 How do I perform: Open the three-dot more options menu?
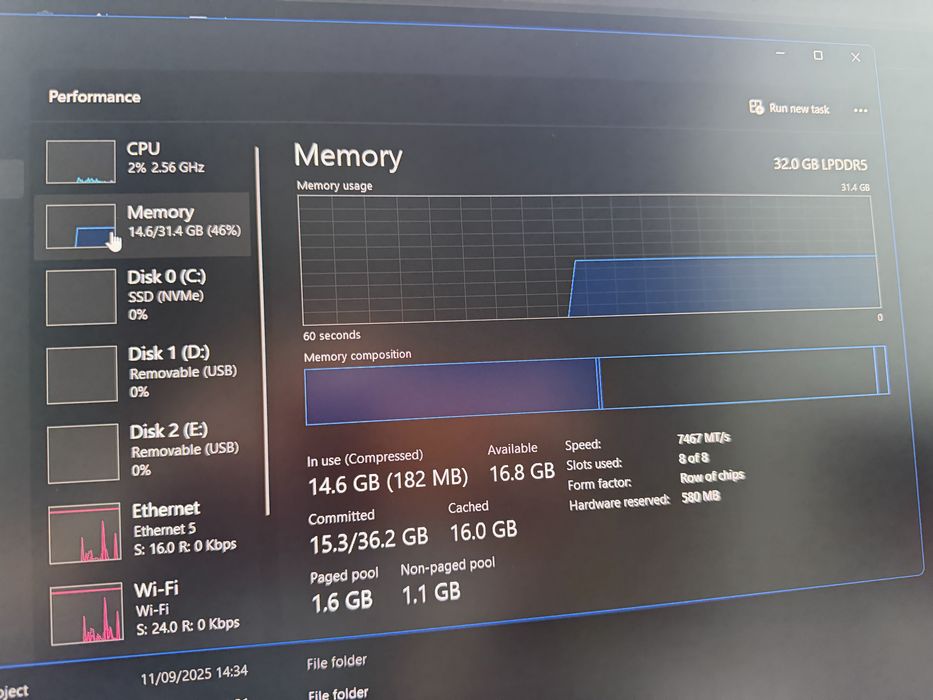click(x=860, y=110)
